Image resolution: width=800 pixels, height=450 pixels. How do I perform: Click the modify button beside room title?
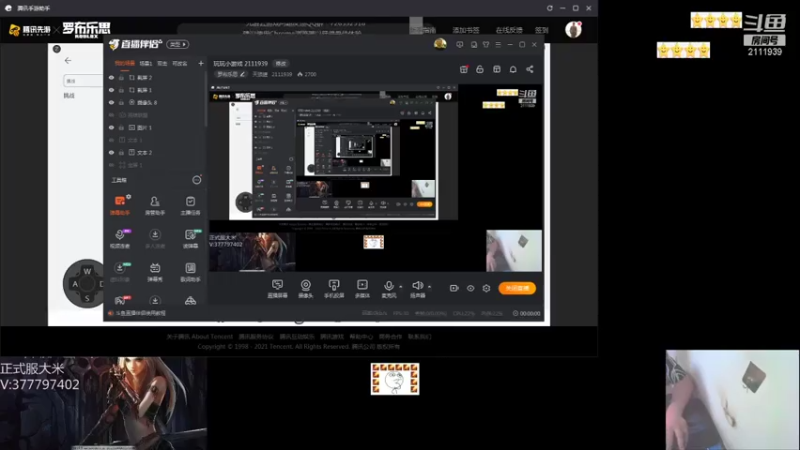click(x=281, y=63)
